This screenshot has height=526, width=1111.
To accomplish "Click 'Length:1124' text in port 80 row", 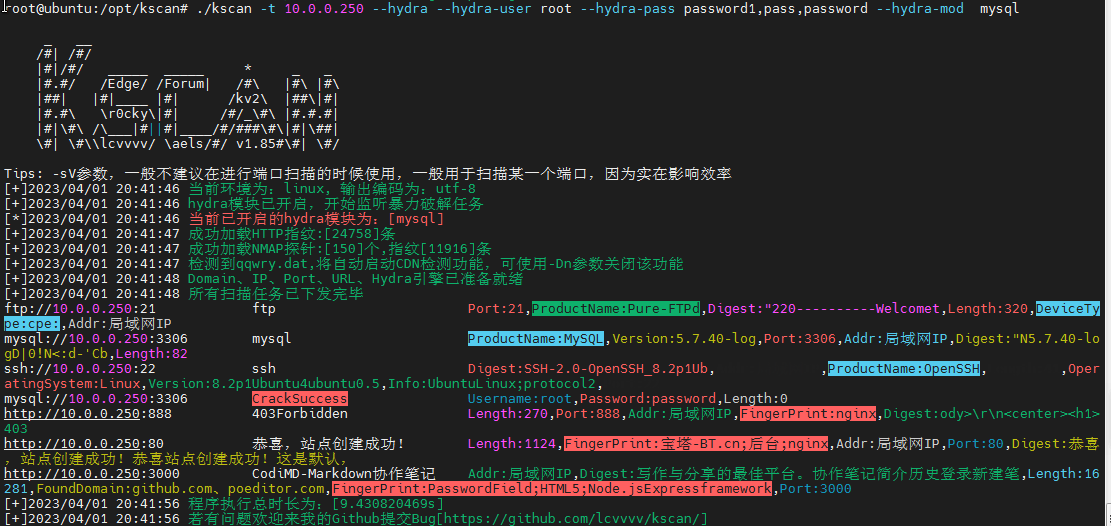I will pyautogui.click(x=510, y=444).
